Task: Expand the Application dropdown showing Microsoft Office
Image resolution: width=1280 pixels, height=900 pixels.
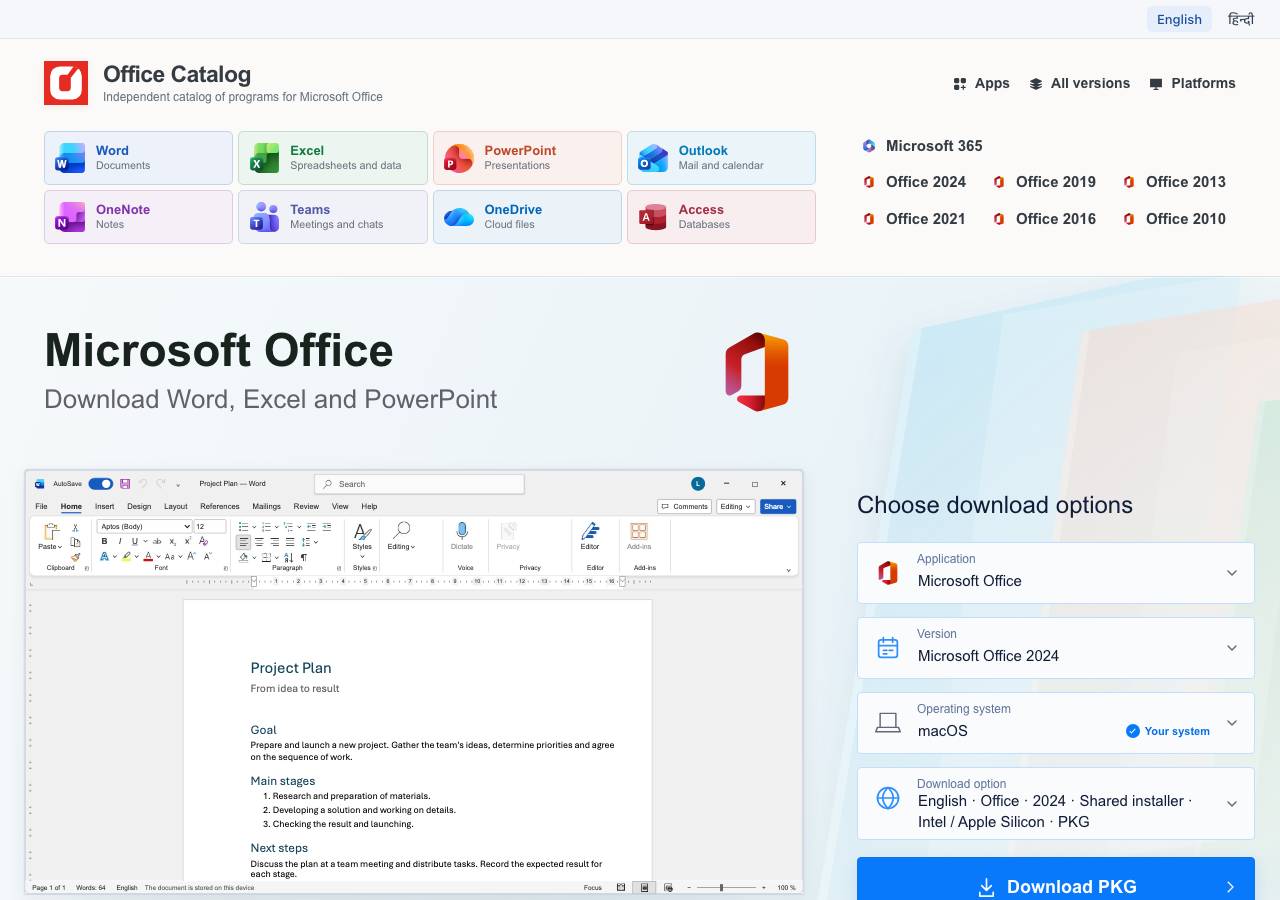Action: pyautogui.click(x=1056, y=573)
